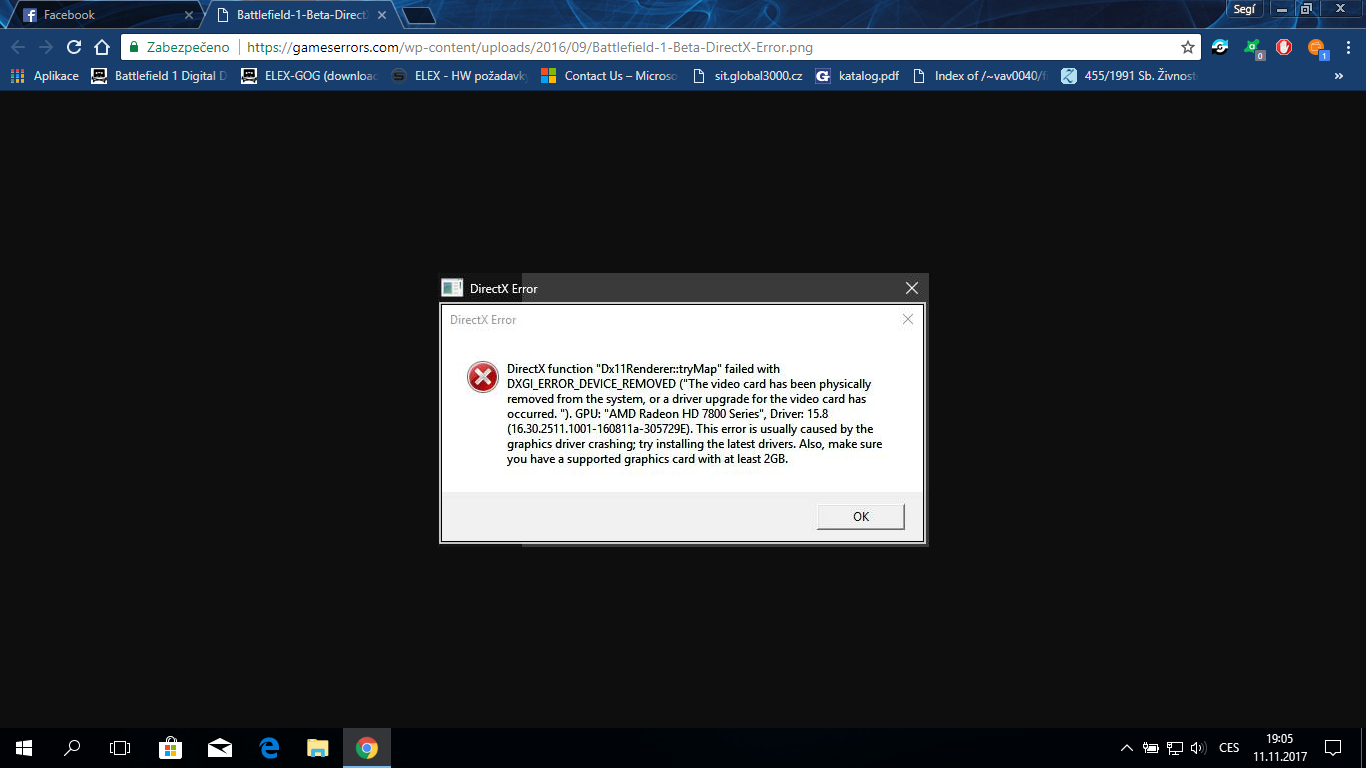The height and width of the screenshot is (768, 1366).
Task: Click the Apps grid icon in bookmarks bar
Action: tap(17, 76)
